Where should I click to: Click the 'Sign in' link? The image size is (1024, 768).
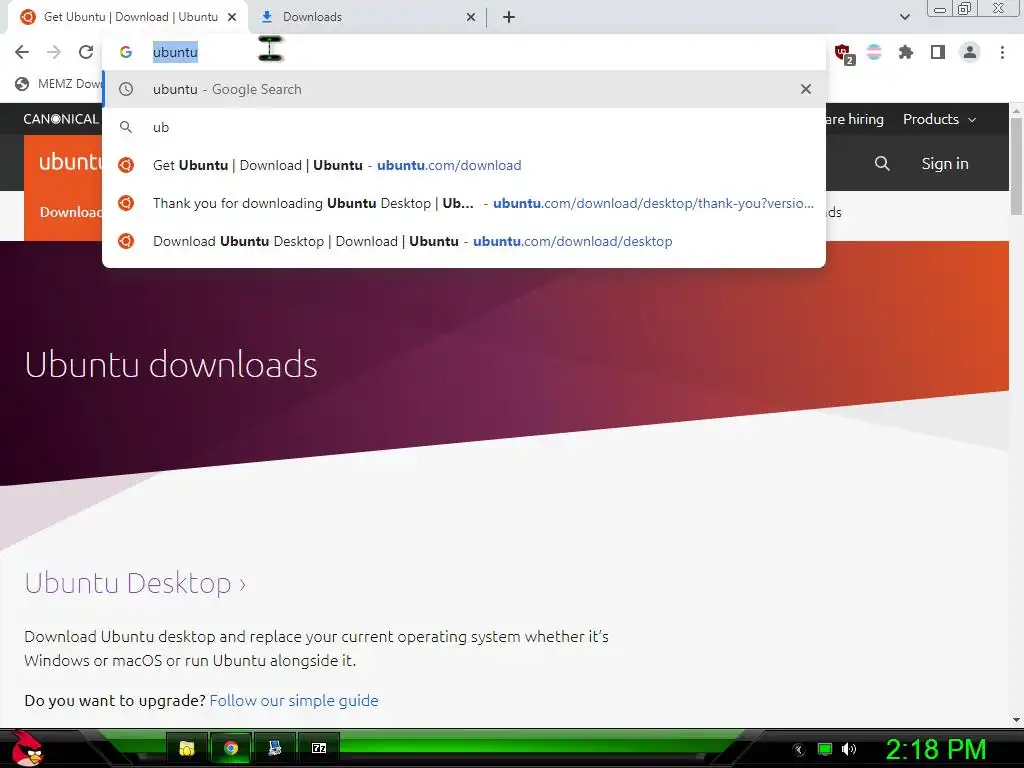click(x=944, y=163)
